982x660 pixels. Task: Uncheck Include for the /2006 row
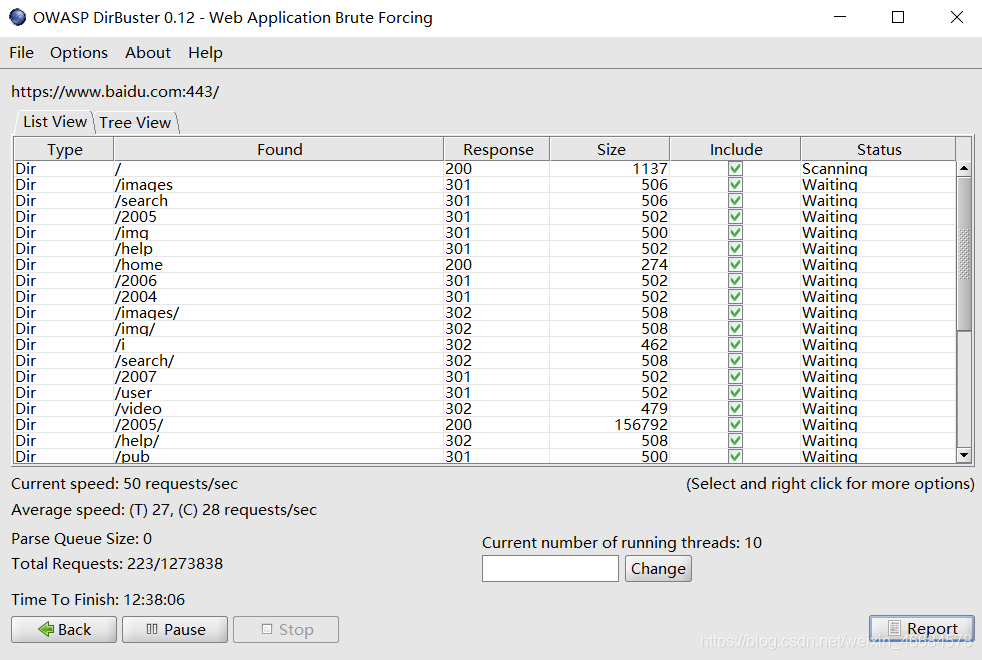coord(735,281)
